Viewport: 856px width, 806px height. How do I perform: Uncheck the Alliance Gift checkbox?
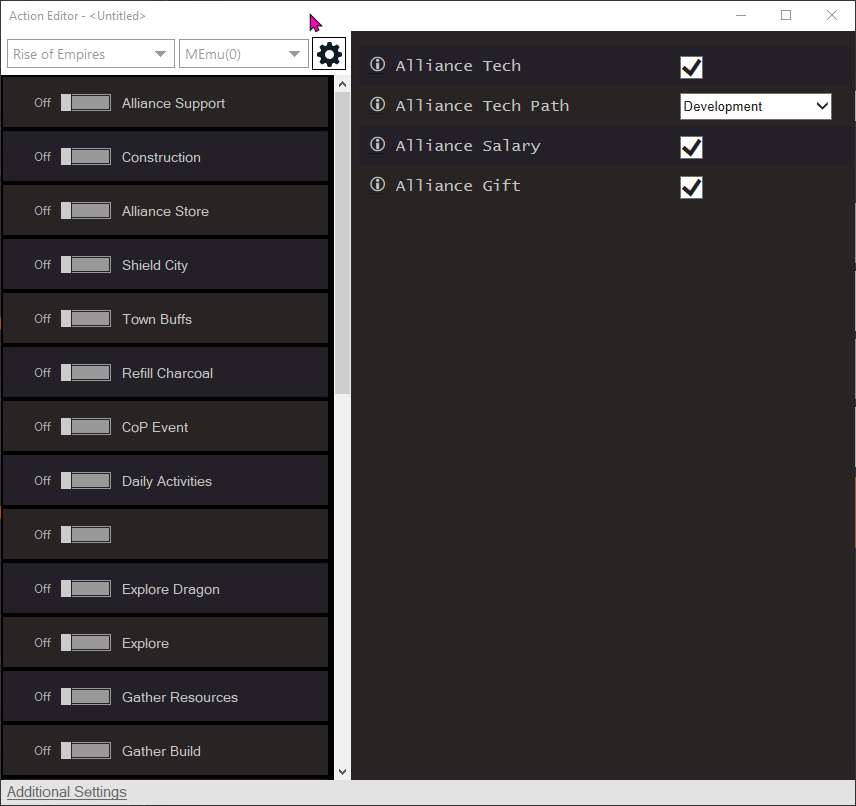click(x=691, y=187)
